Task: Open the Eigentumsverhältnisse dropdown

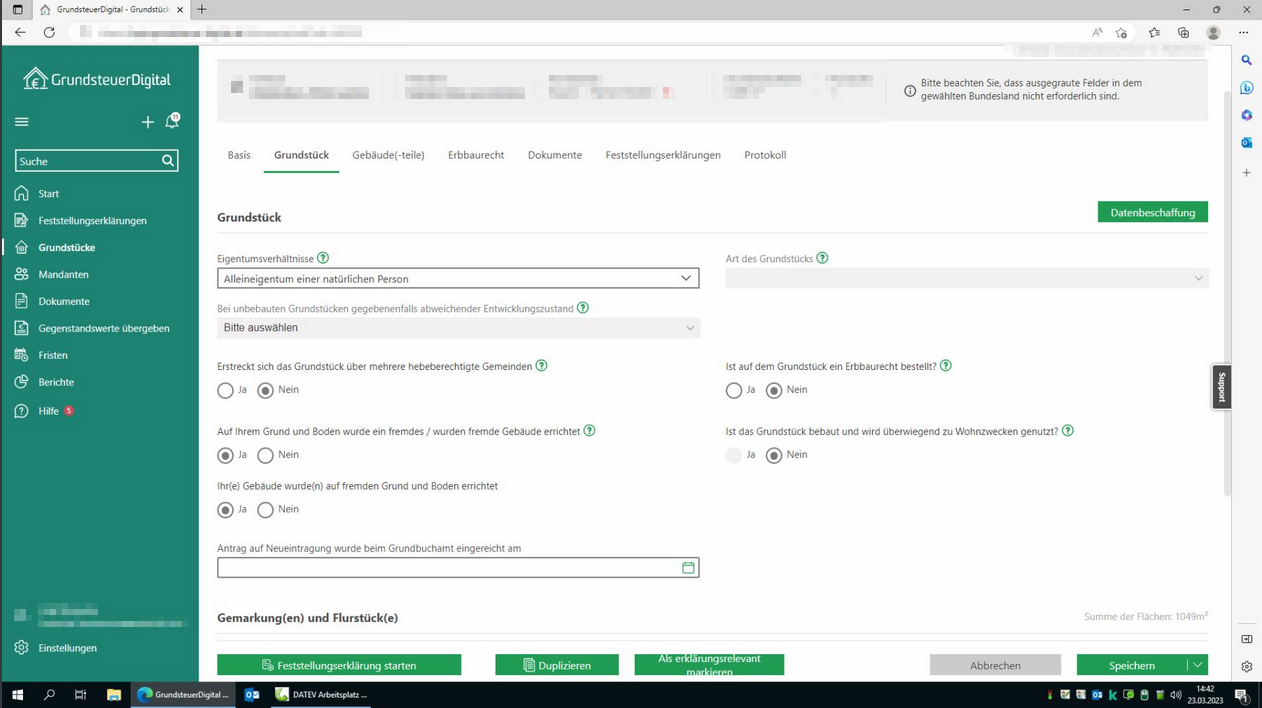Action: [458, 278]
